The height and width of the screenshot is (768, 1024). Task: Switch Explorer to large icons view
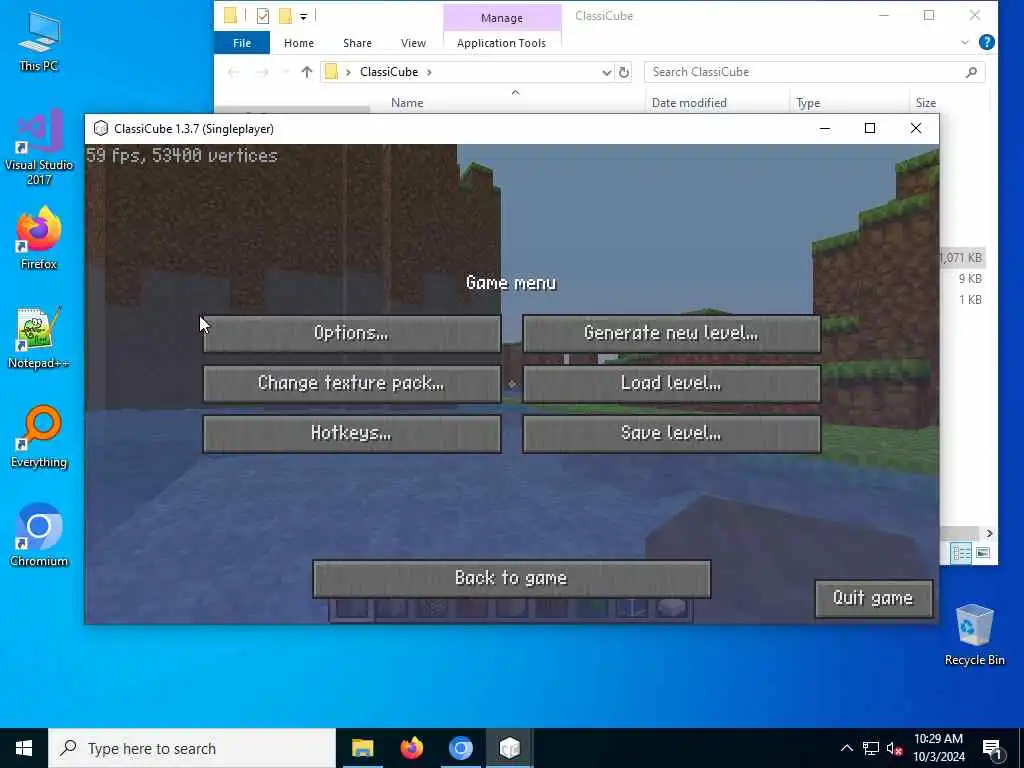click(x=983, y=553)
